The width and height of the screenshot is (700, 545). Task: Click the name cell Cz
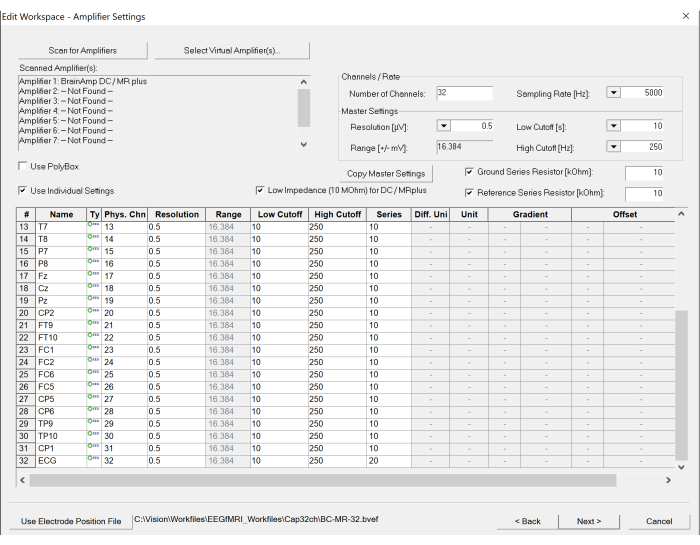pyautogui.click(x=62, y=288)
